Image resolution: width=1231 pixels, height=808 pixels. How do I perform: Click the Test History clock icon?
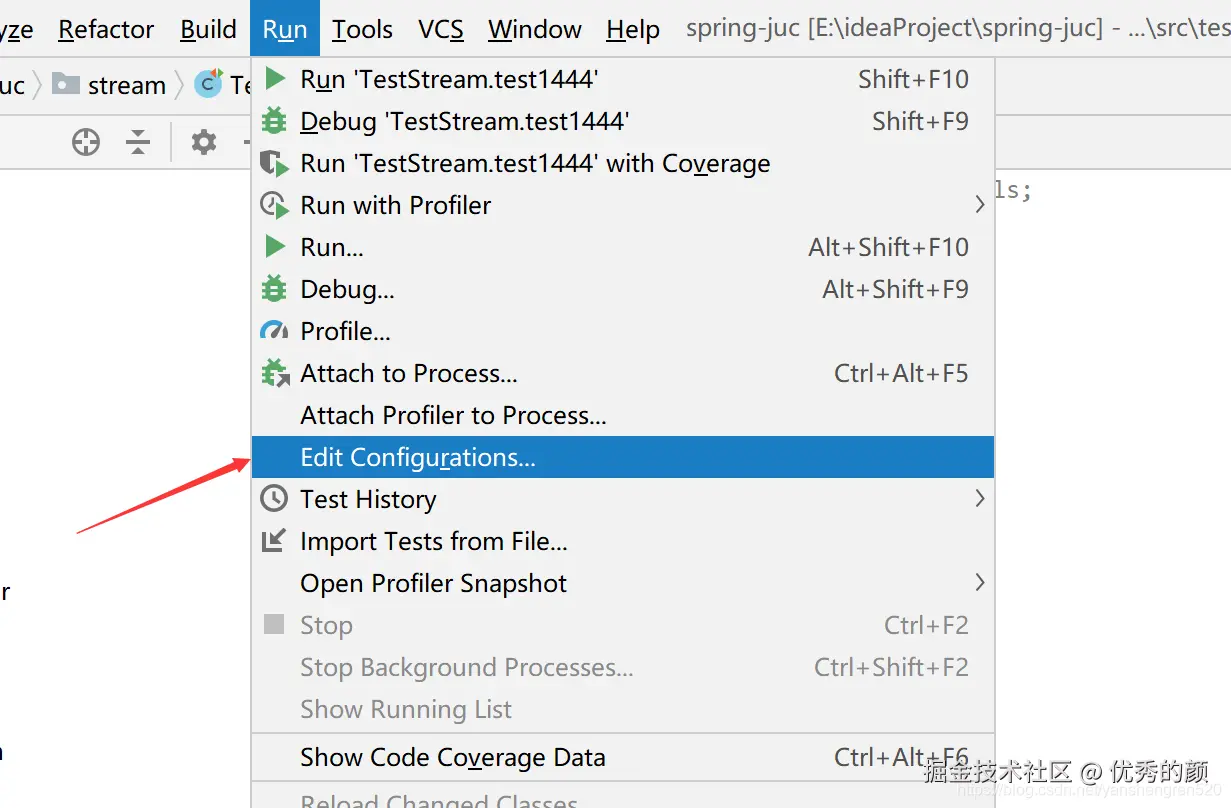point(274,499)
